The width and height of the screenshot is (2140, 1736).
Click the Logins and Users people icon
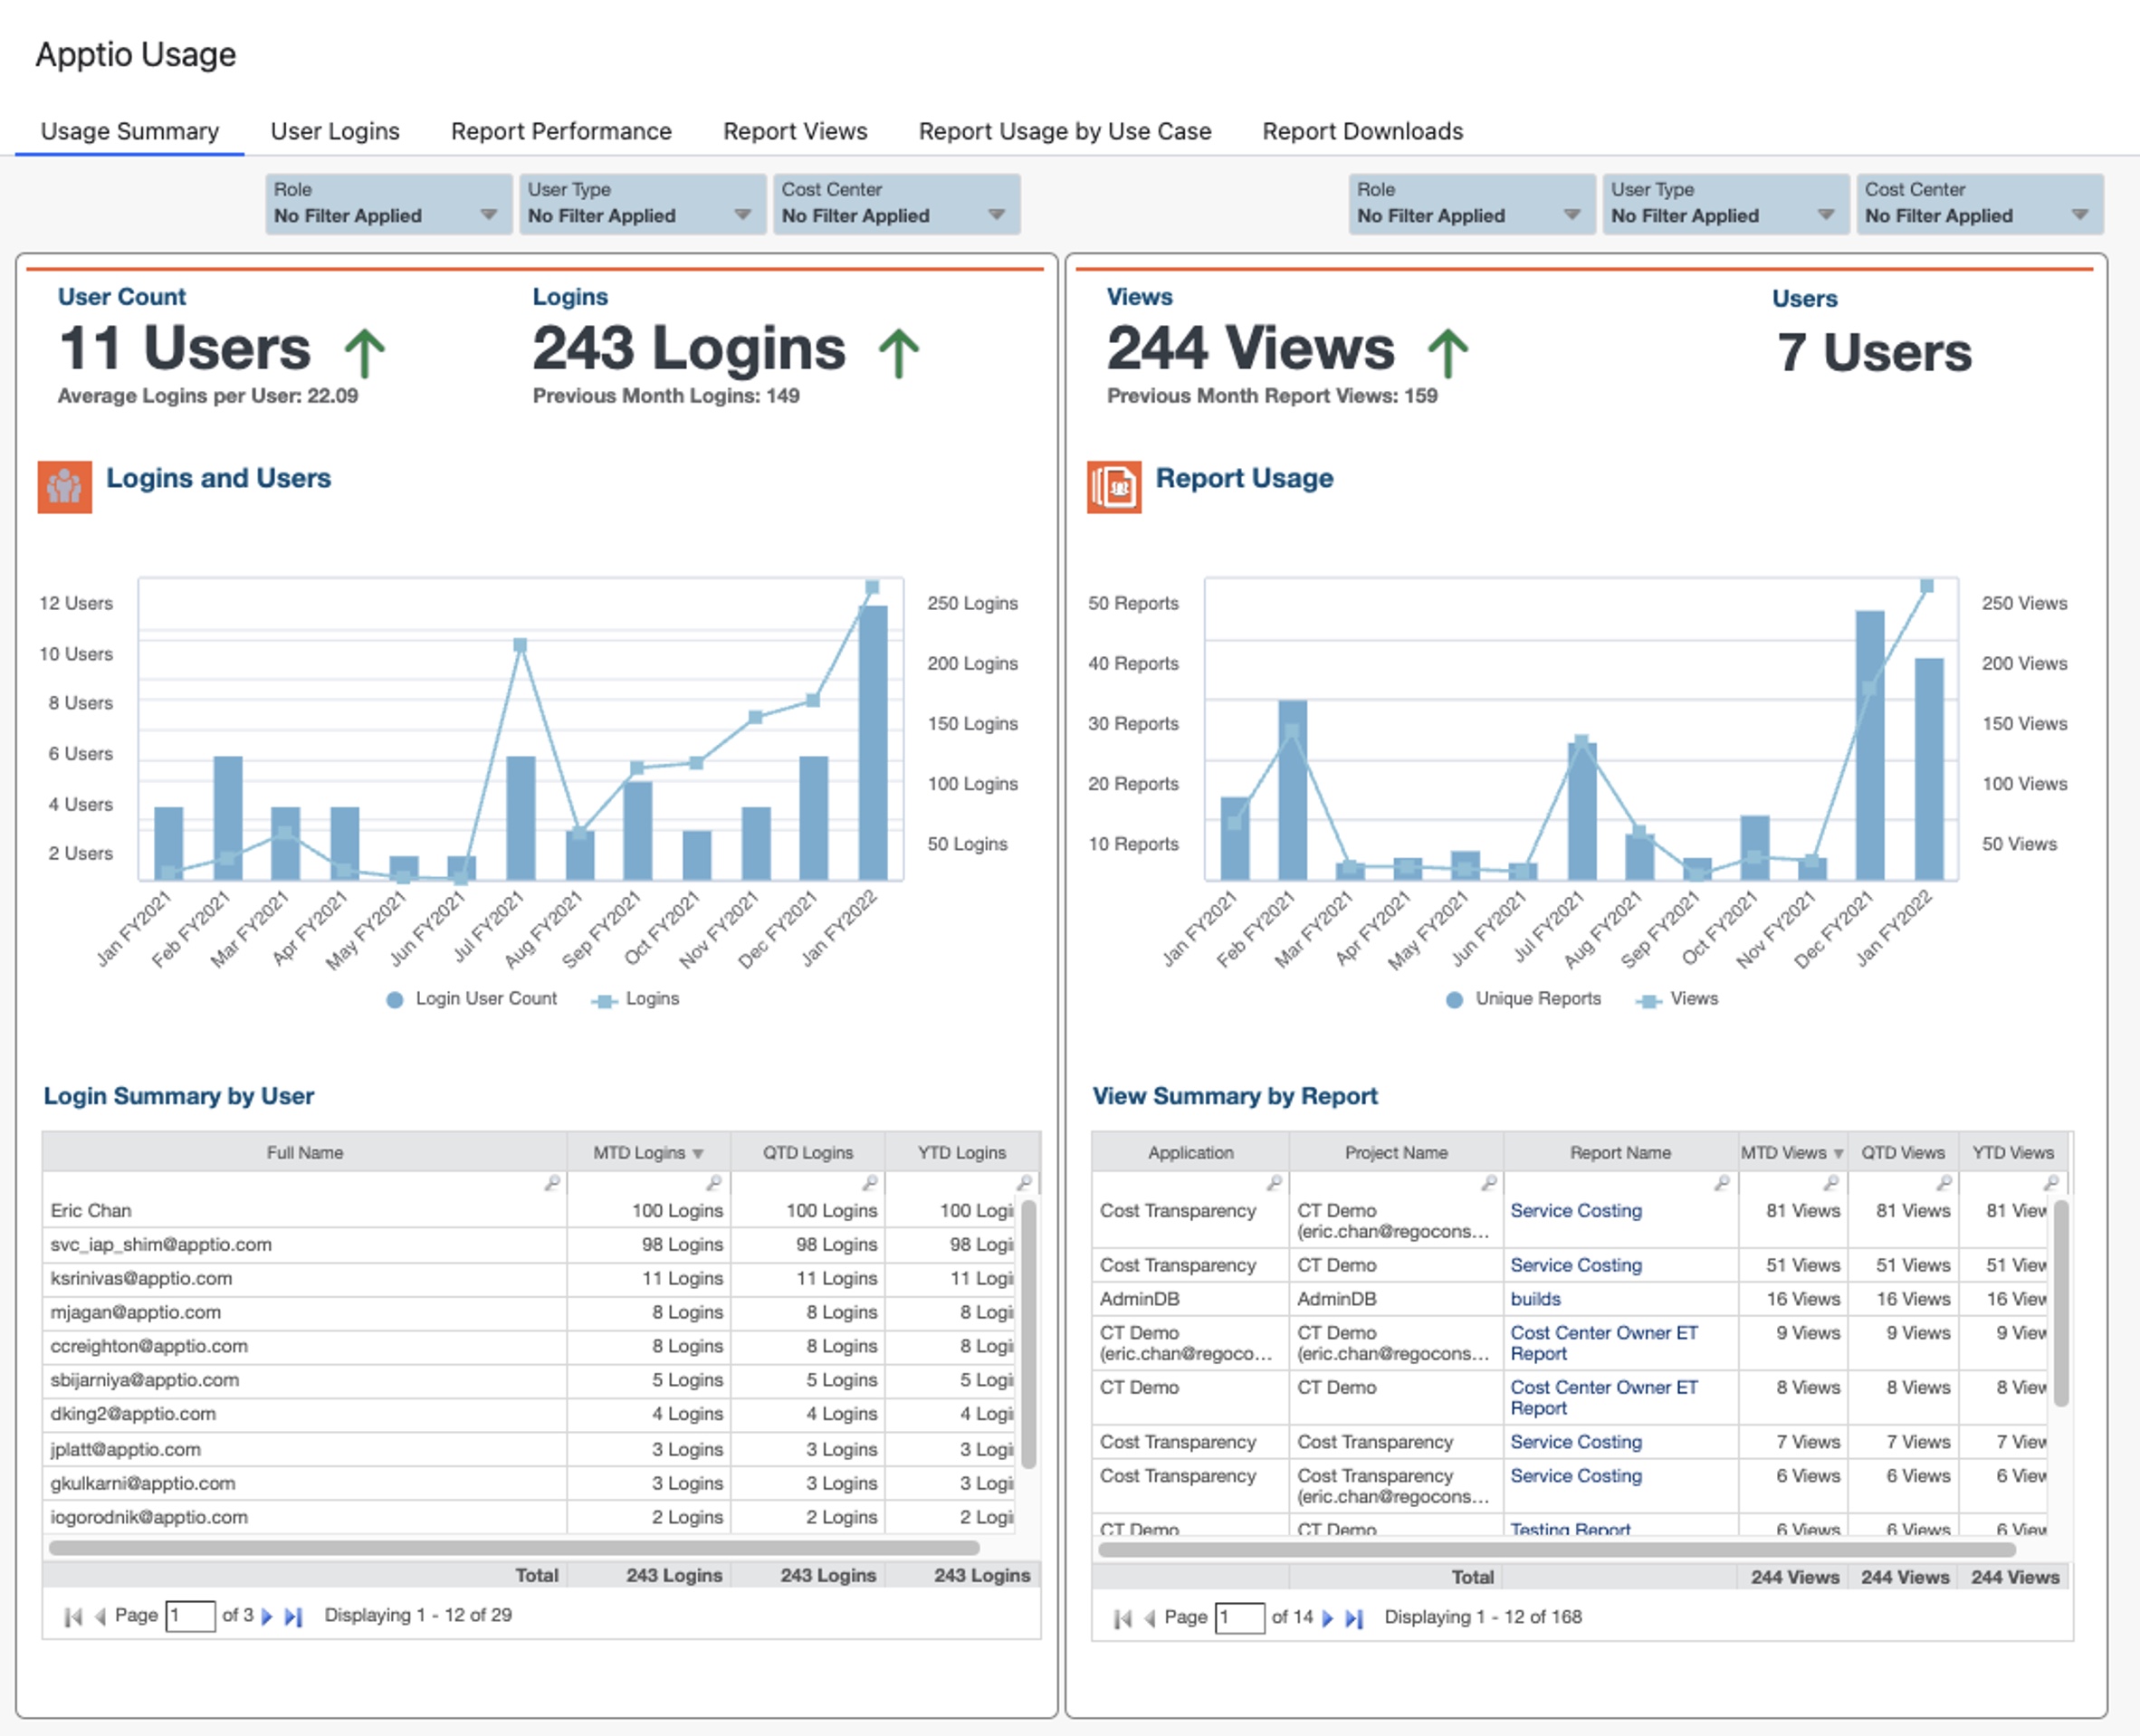(65, 487)
